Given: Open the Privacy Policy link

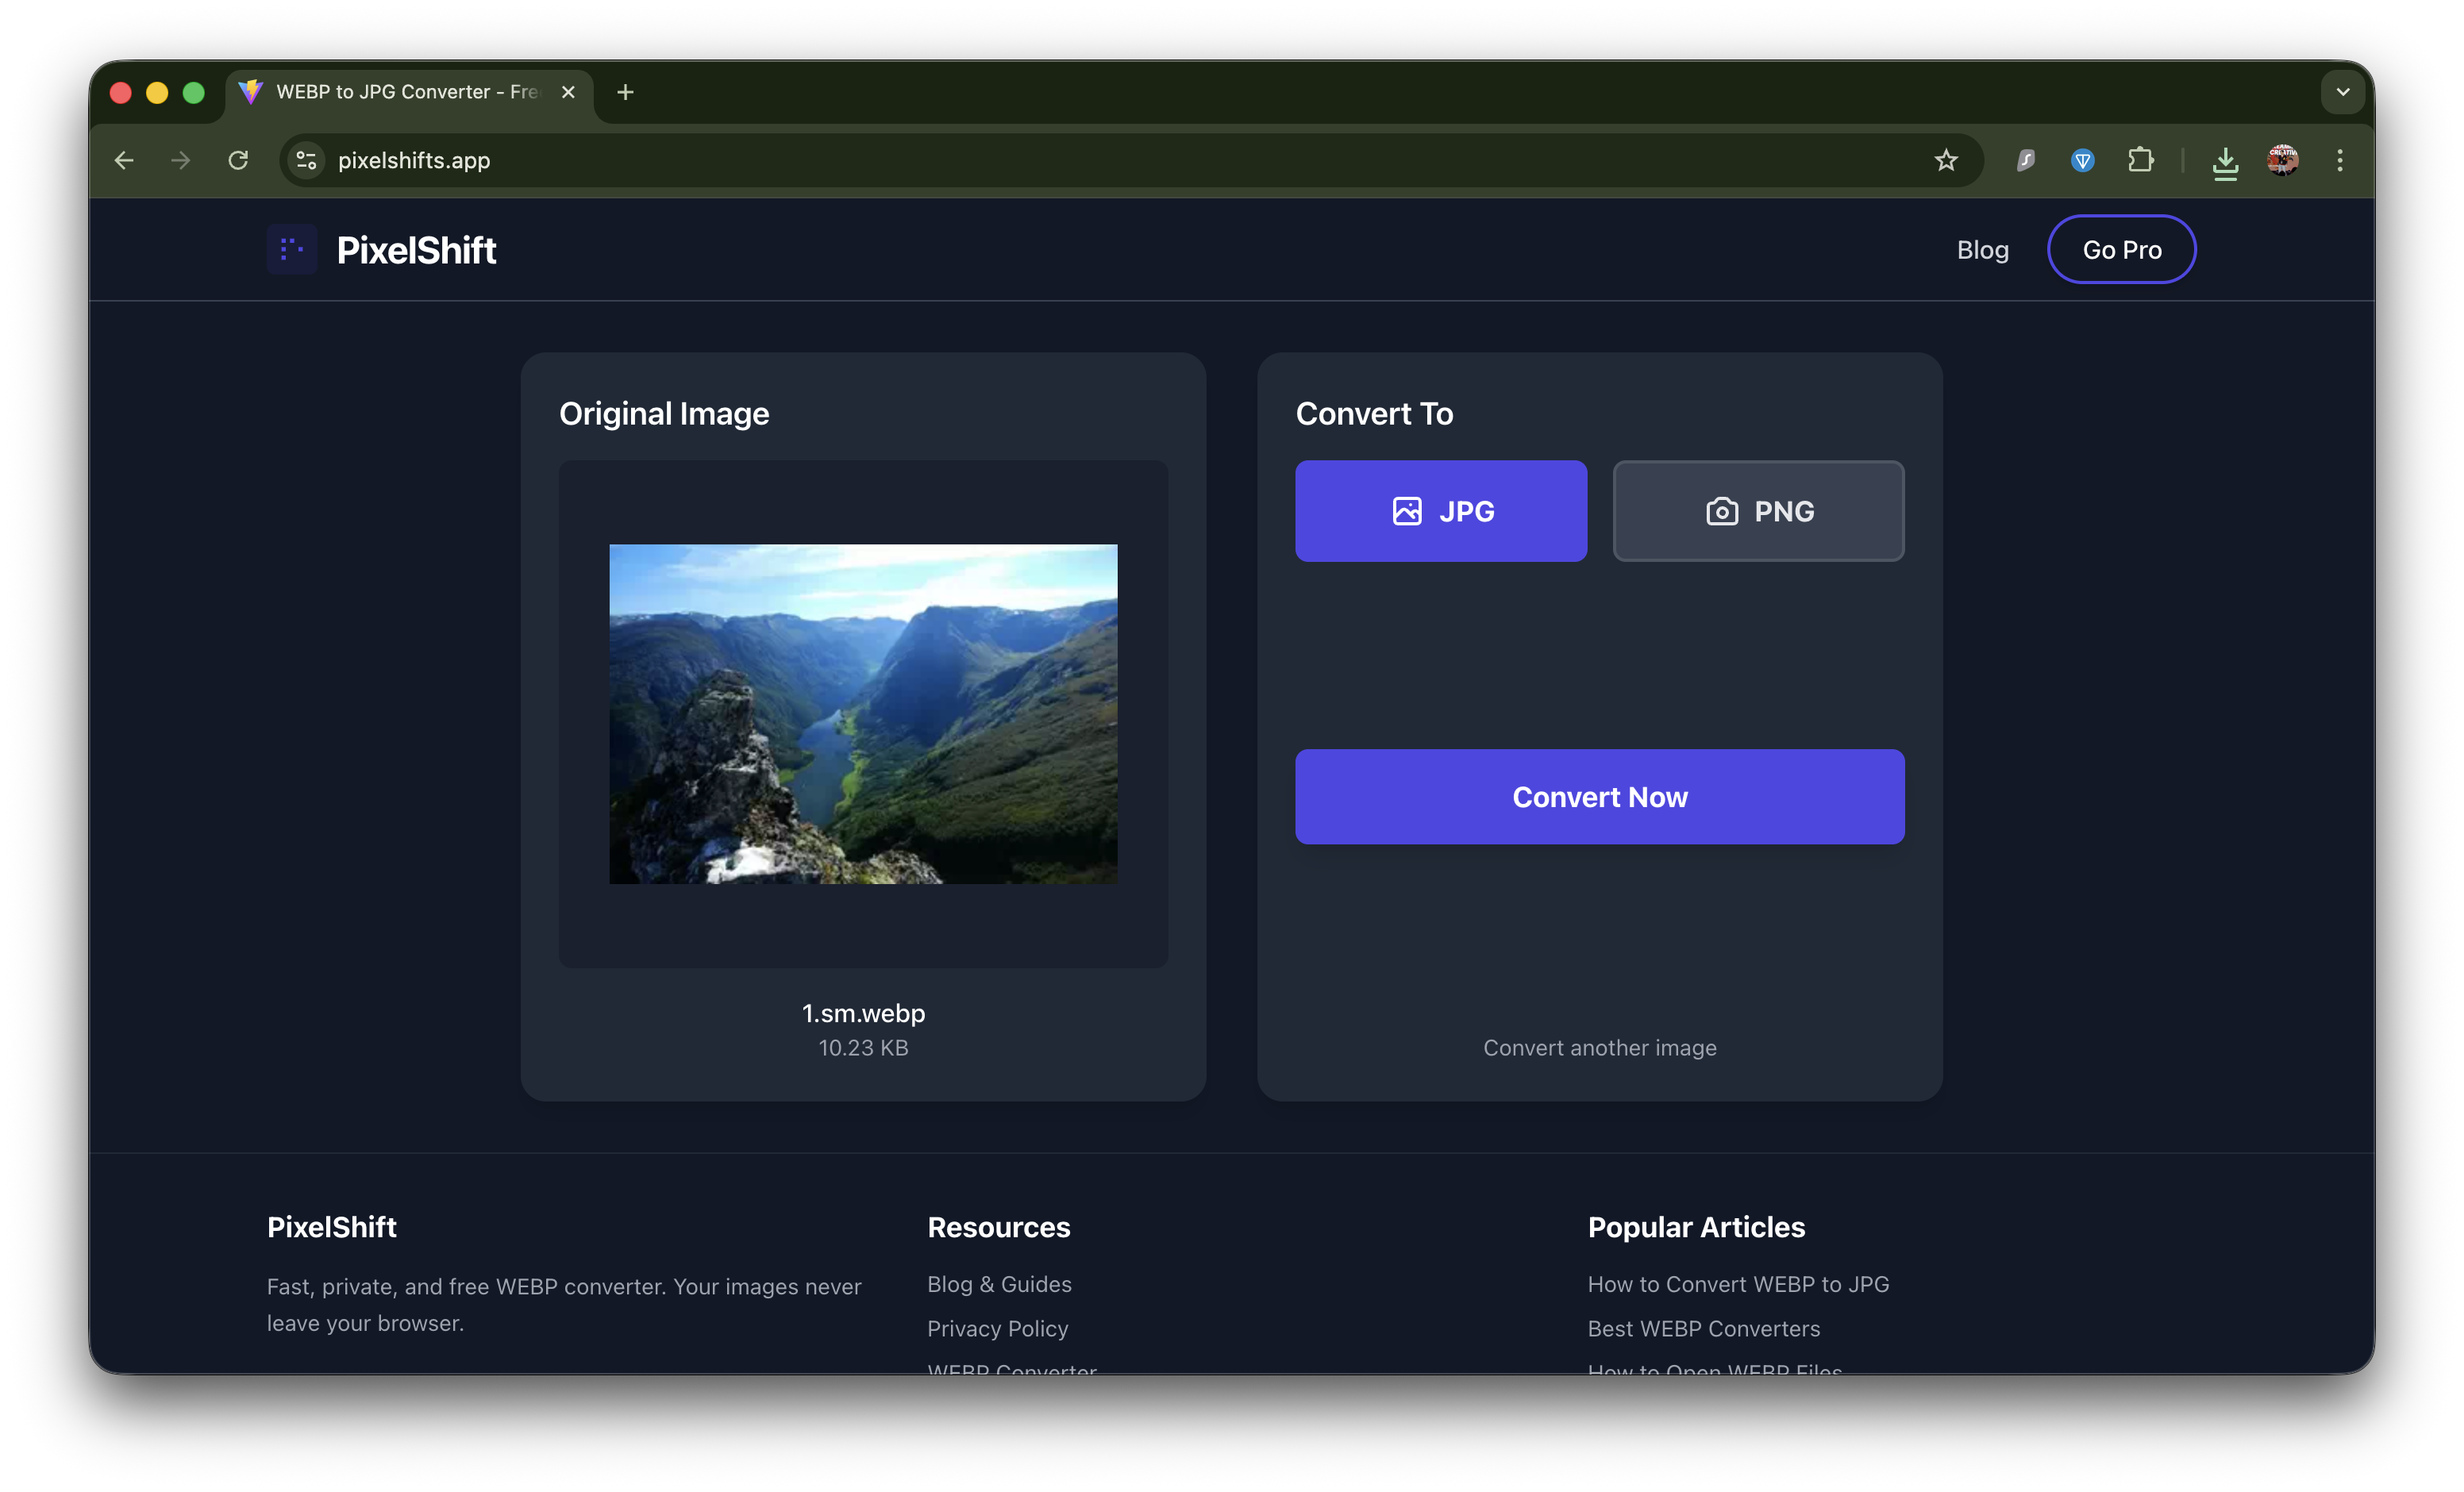Looking at the screenshot, I should (997, 1329).
